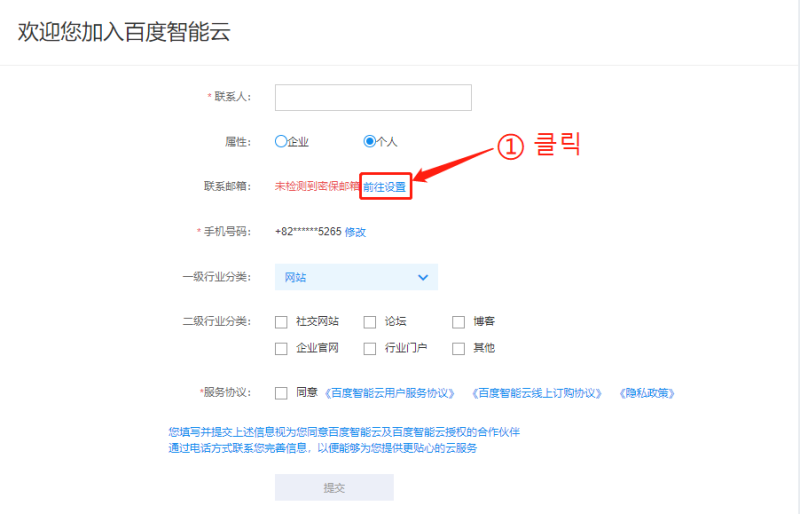Check the 其他 checkbox
Screen dimensions: 800x514
458,349
